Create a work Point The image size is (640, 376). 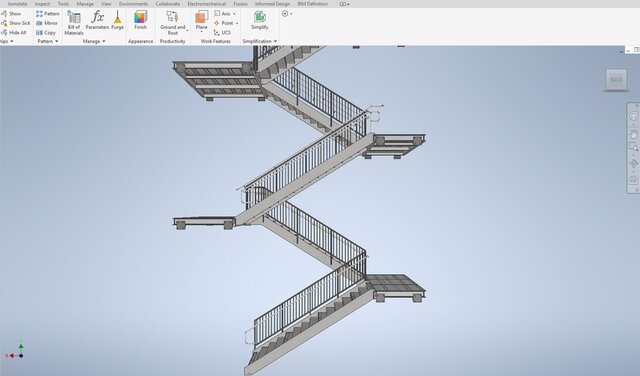click(224, 23)
